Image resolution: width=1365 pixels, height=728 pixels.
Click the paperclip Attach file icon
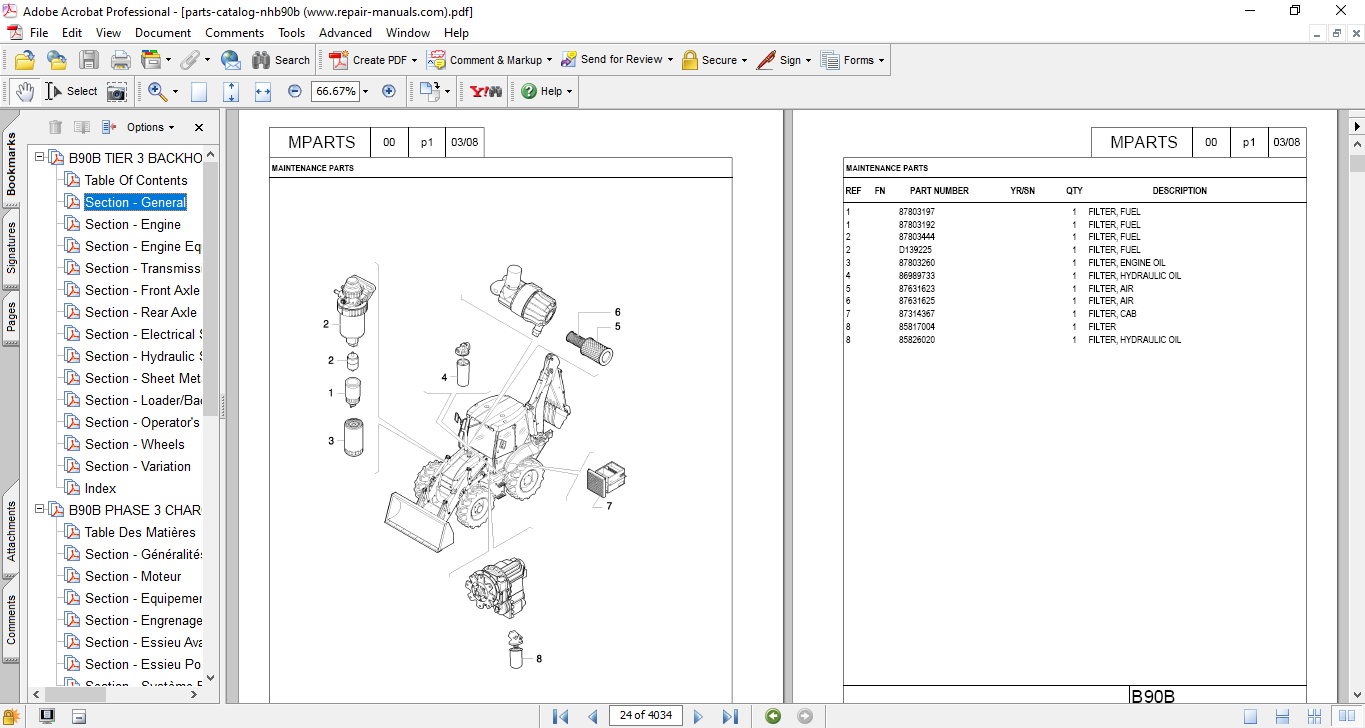[190, 60]
